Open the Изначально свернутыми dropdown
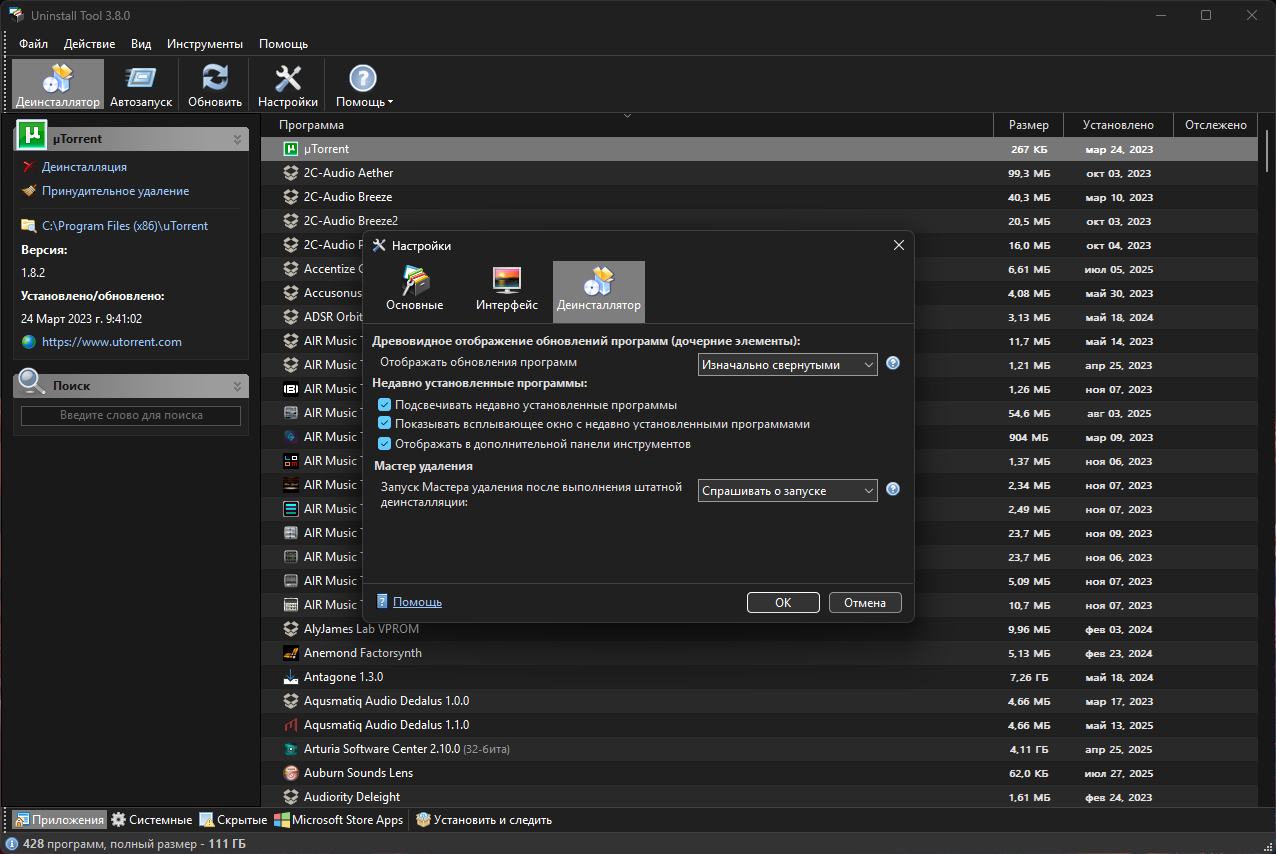 click(787, 365)
